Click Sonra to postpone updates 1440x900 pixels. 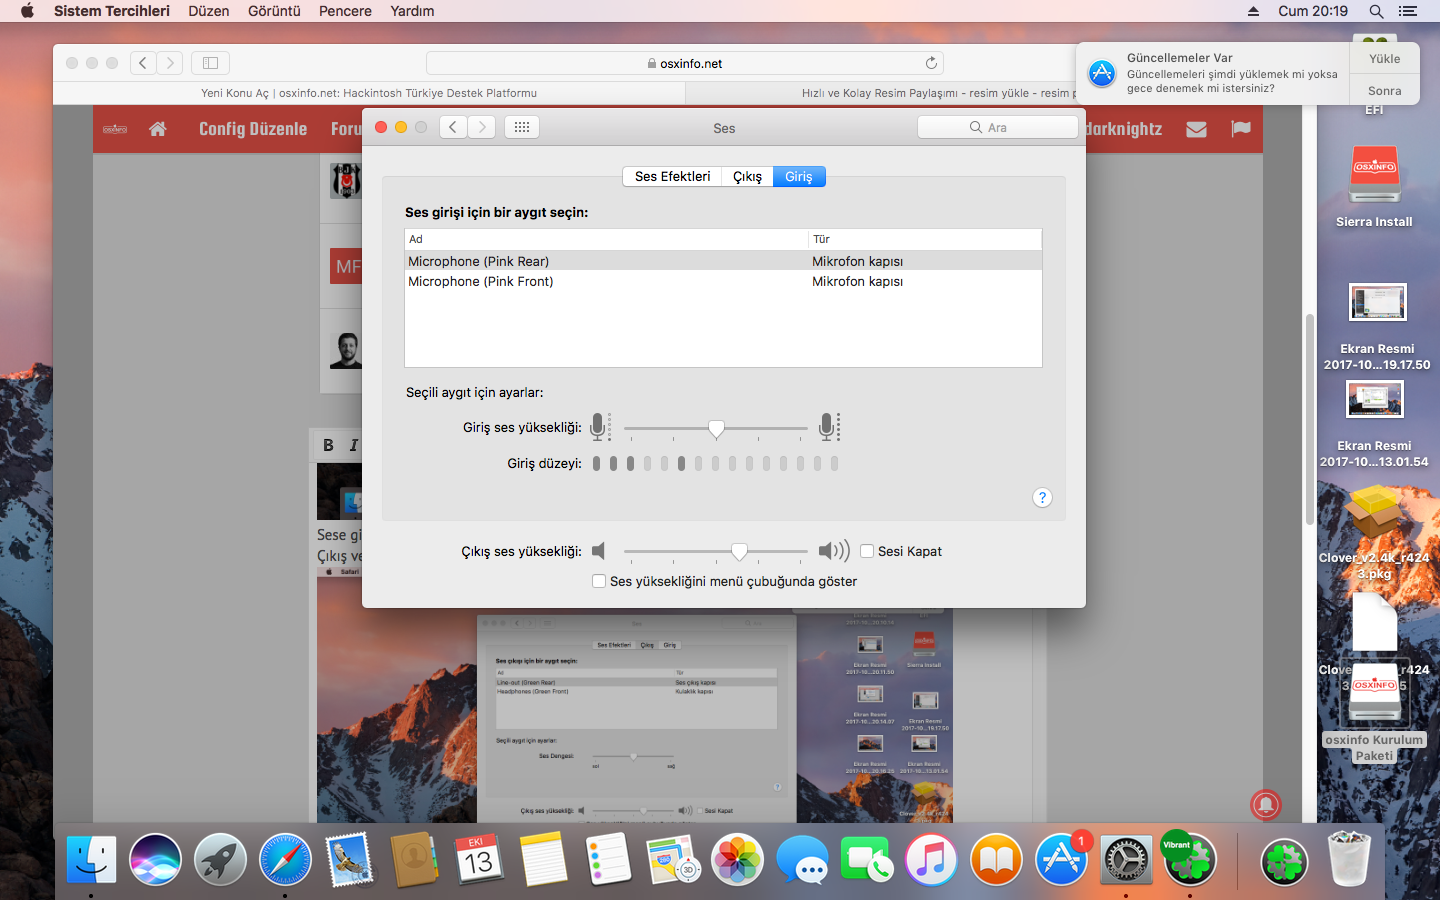(1384, 91)
